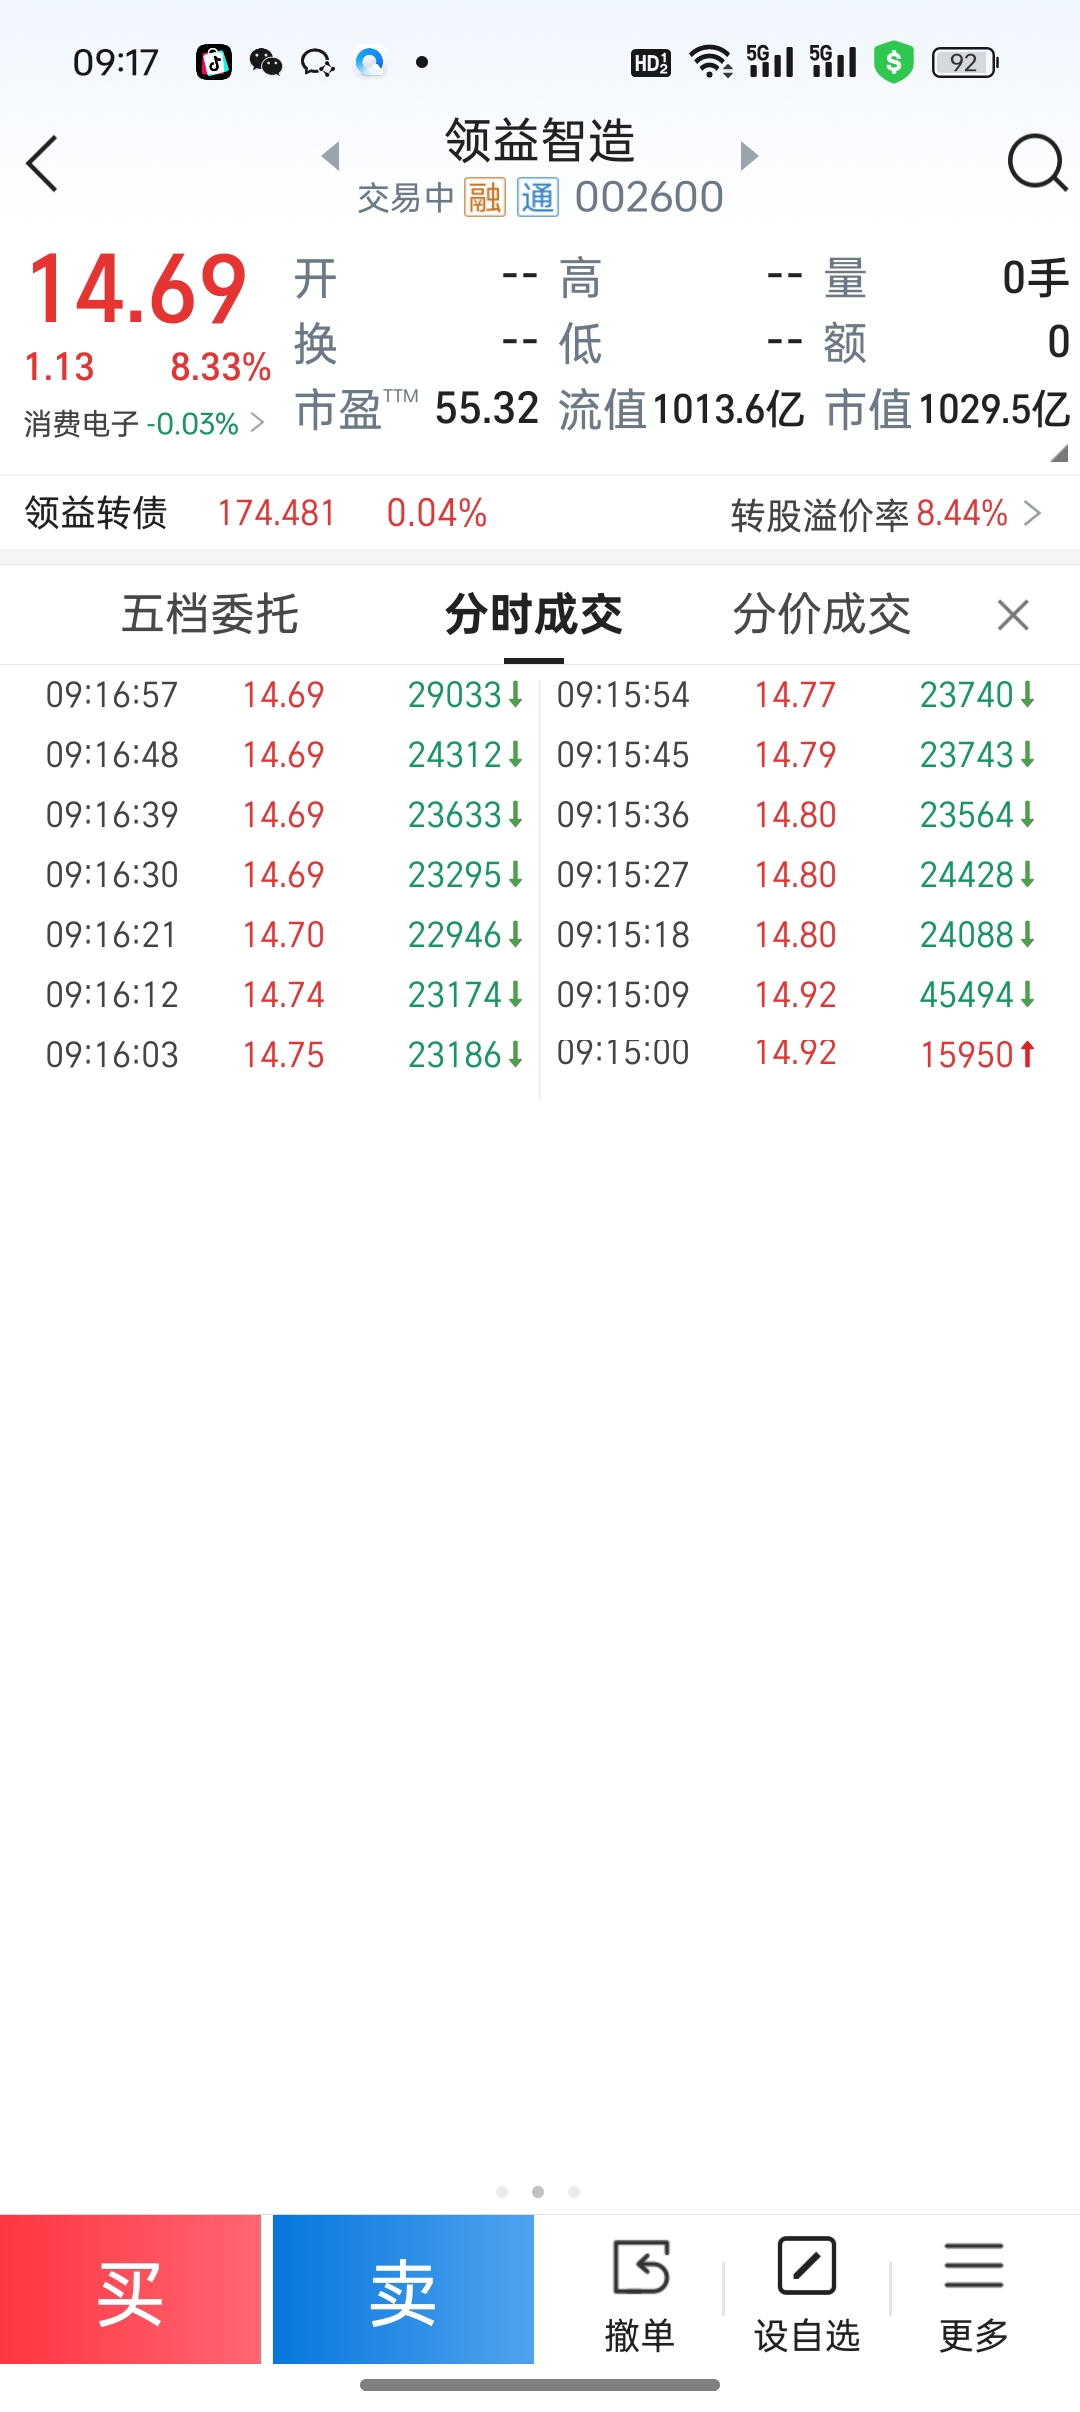Image resolution: width=1080 pixels, height=2412 pixels.
Task: Open the search magnifier icon
Action: 1036,162
